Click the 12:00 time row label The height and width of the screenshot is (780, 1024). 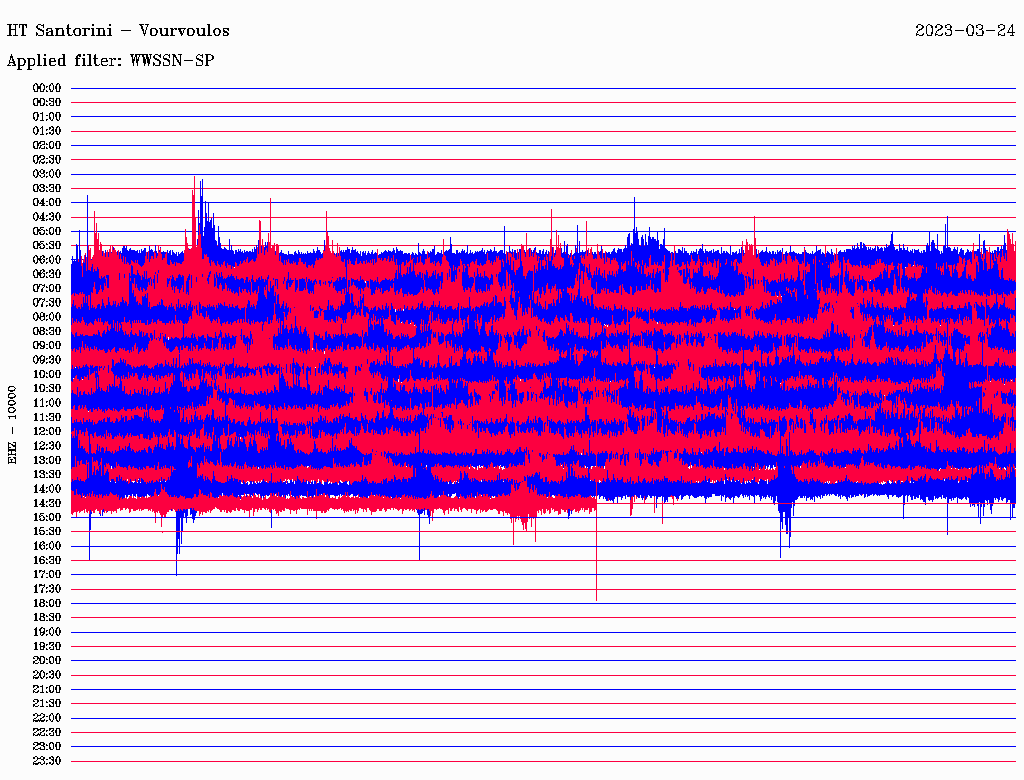click(47, 431)
